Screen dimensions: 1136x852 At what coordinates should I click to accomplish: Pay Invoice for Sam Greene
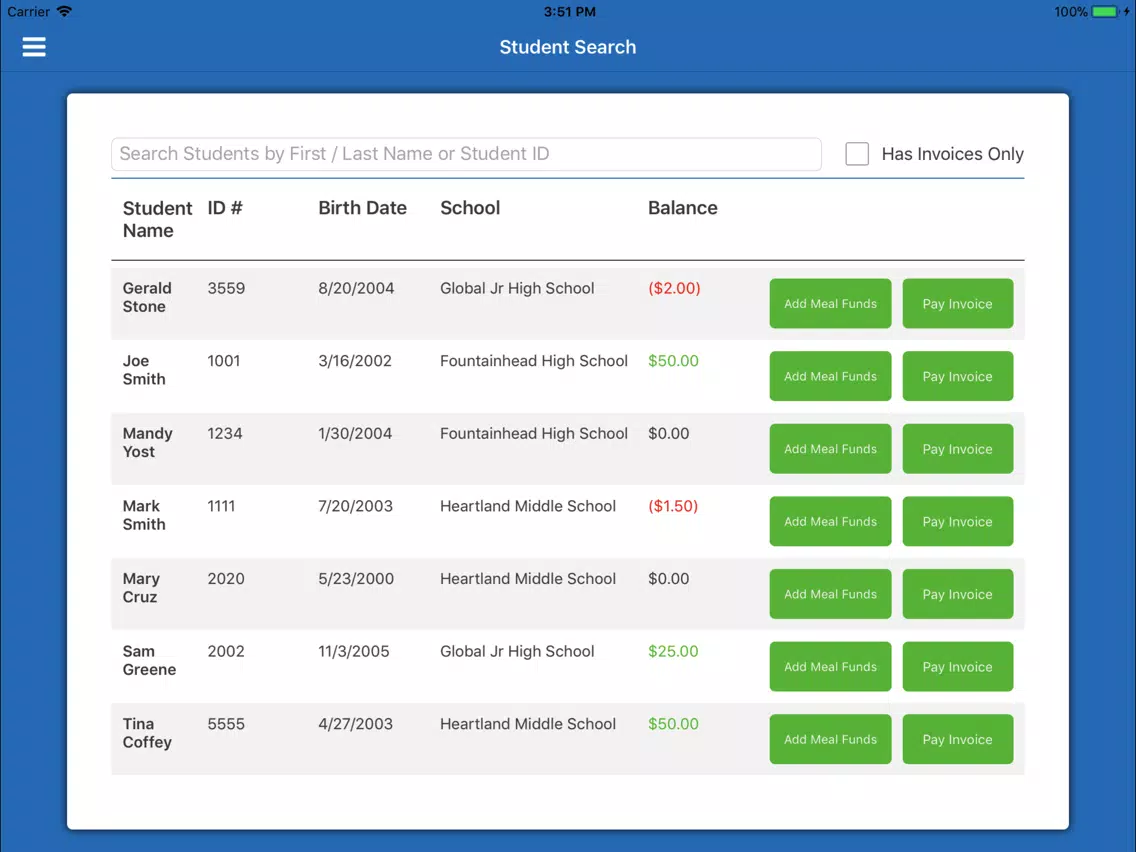click(x=957, y=666)
